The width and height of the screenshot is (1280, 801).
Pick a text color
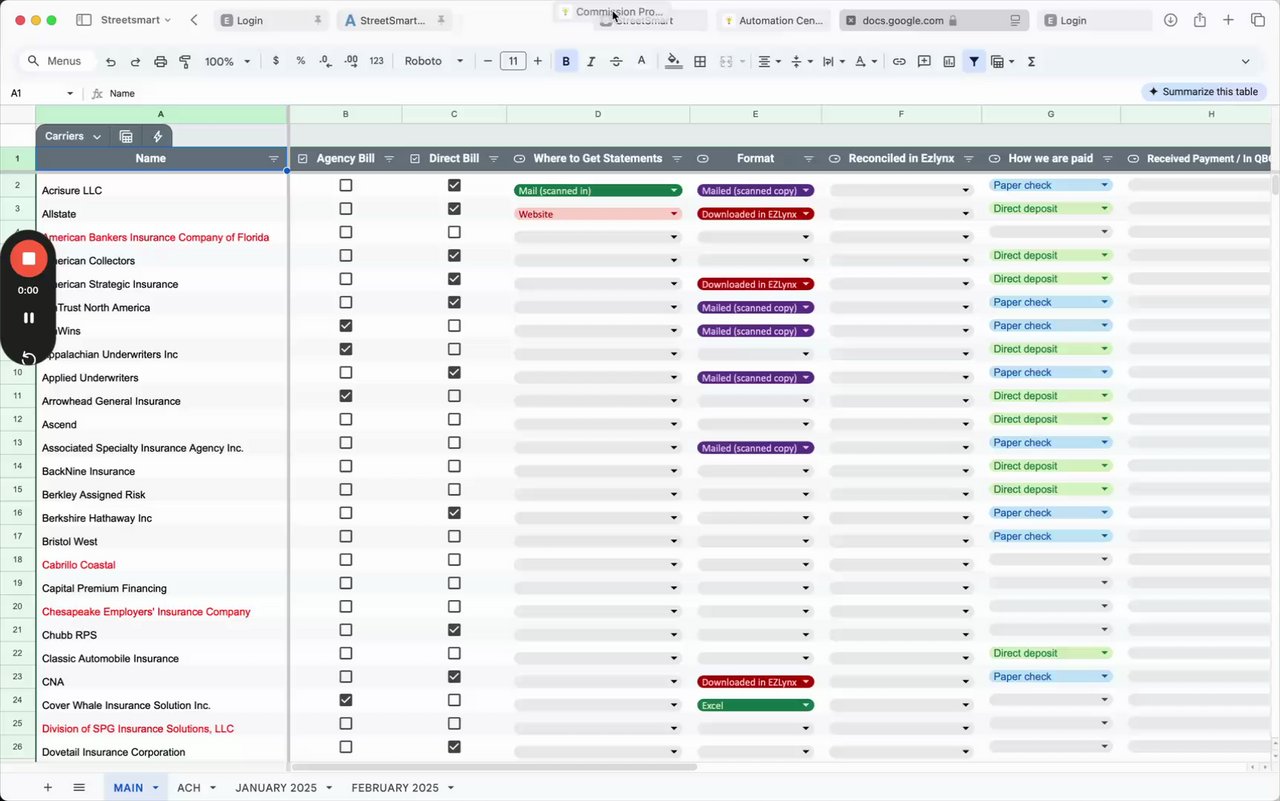coord(642,62)
